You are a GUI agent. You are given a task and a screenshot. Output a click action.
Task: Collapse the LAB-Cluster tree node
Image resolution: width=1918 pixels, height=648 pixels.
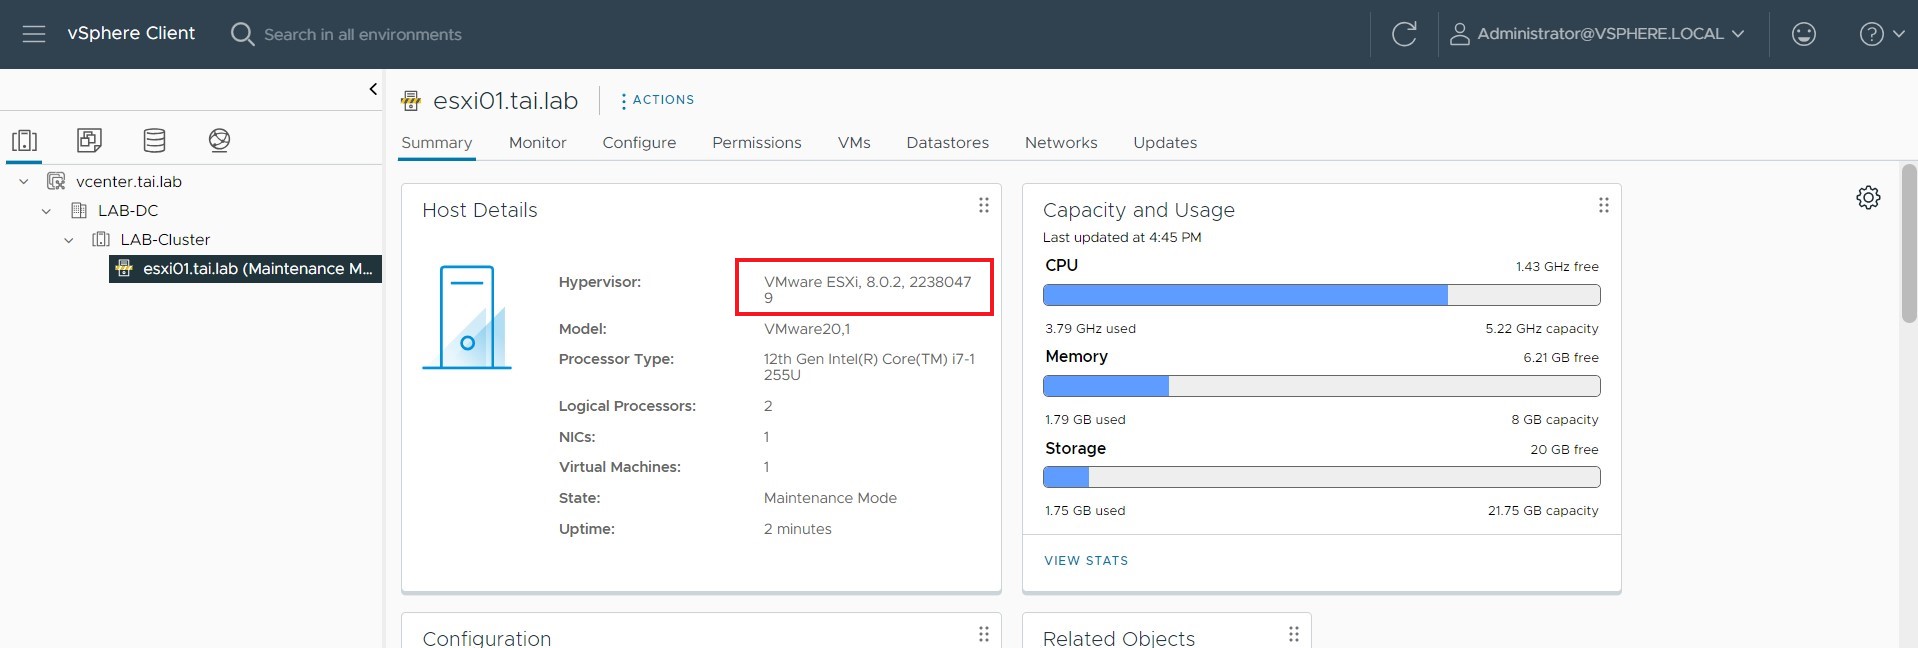point(68,240)
